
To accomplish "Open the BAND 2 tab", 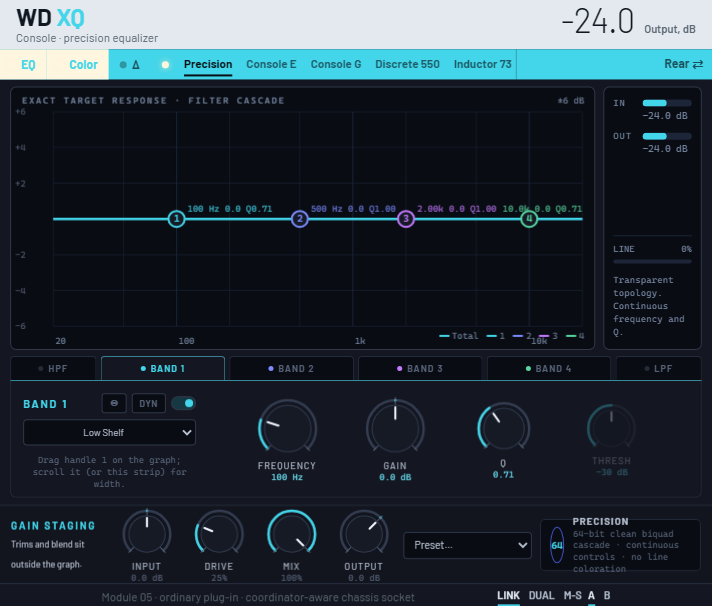I will 292,369.
